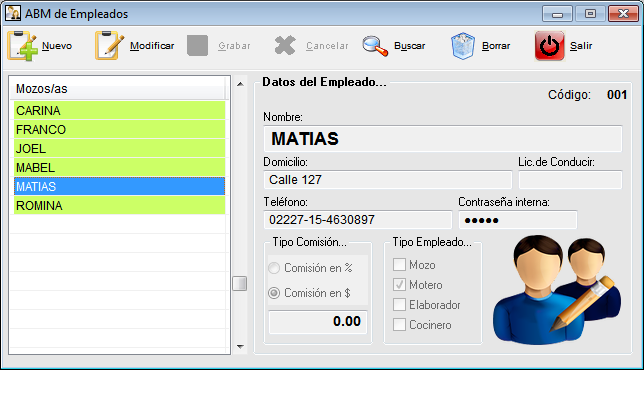Image resolution: width=644 pixels, height=400 pixels.
Task: Maximize the ABM de Empleados window
Action: tap(590, 14)
